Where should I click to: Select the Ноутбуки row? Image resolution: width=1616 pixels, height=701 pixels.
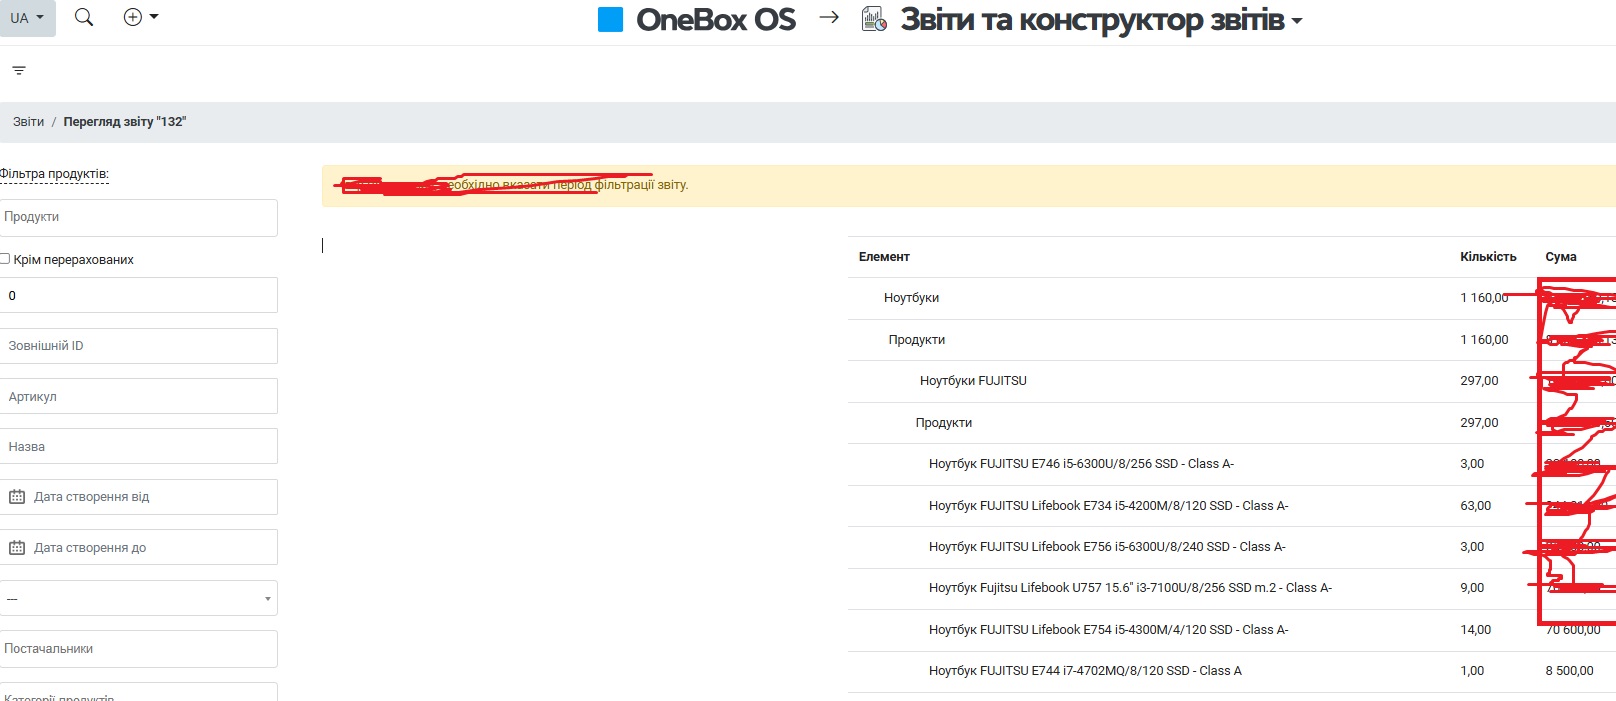coord(1232,298)
